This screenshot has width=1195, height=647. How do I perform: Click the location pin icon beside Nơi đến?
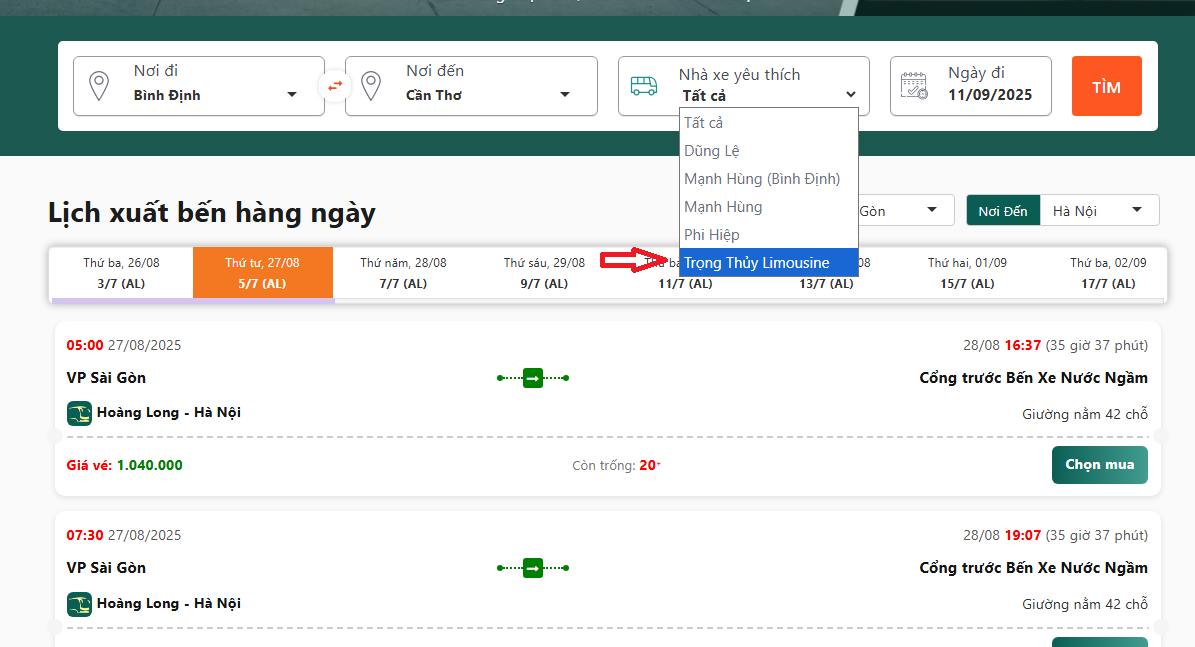tap(371, 86)
